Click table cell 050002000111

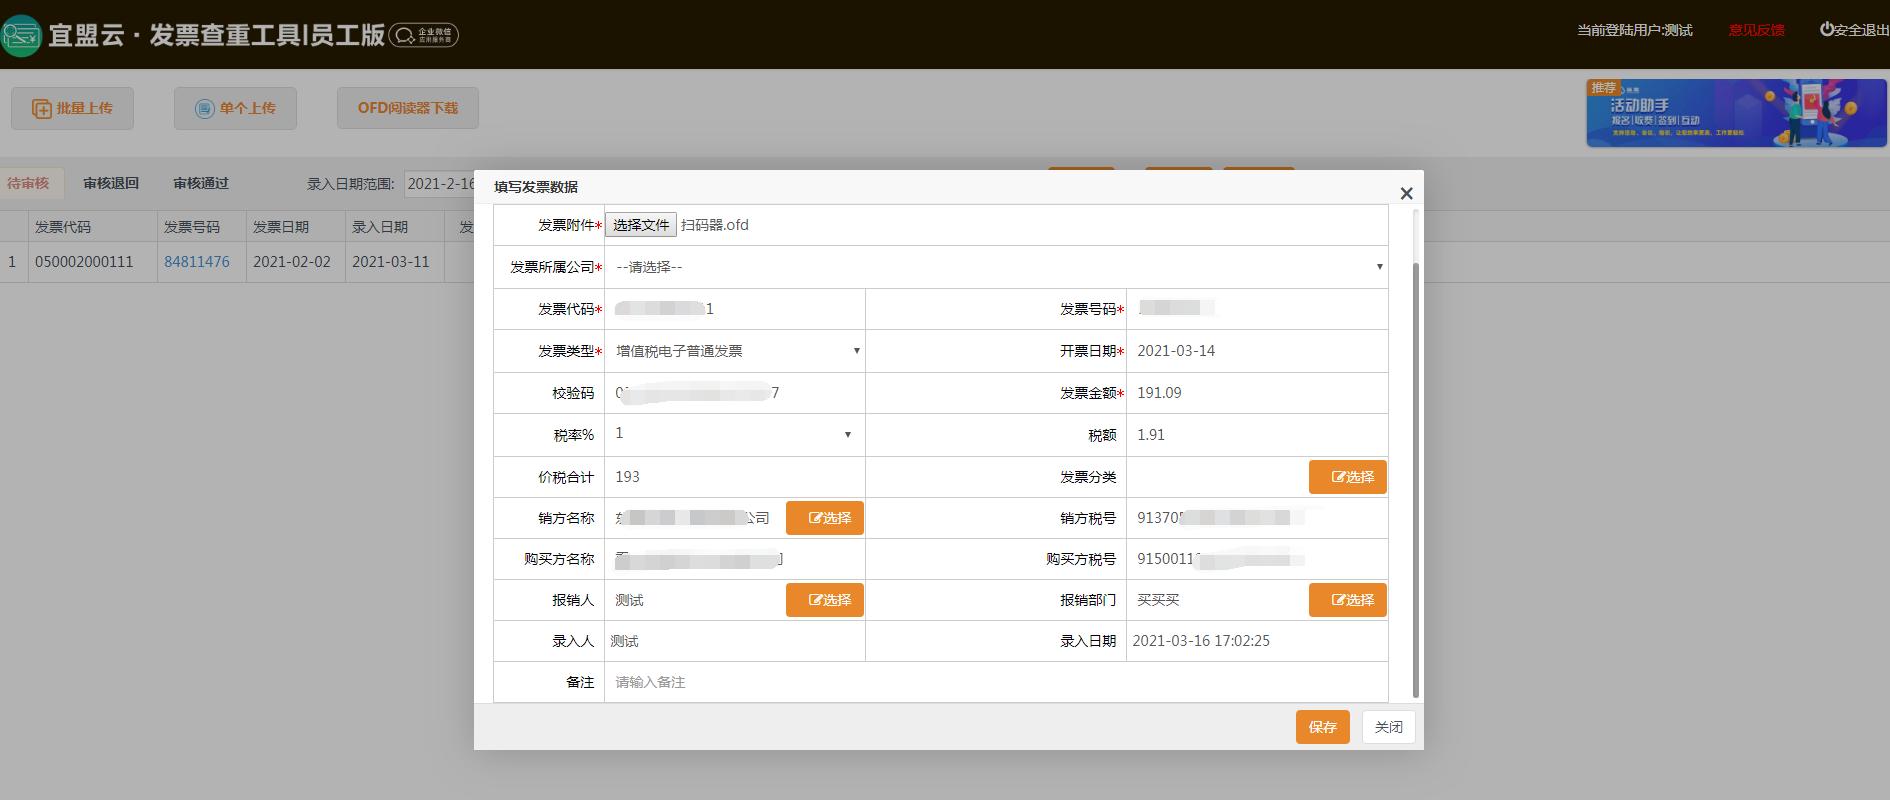pyautogui.click(x=92, y=262)
